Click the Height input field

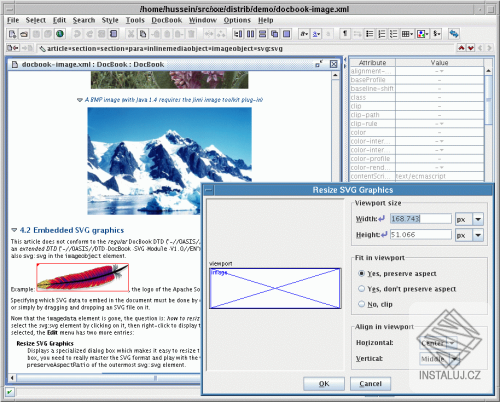click(421, 235)
